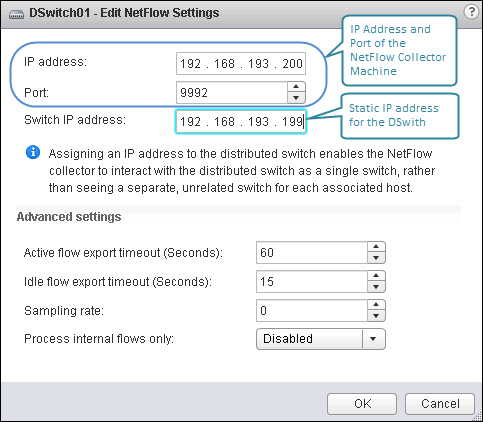Screen dimensions: 483x422
Task: Click the Switch IP address field
Action: tap(241, 122)
